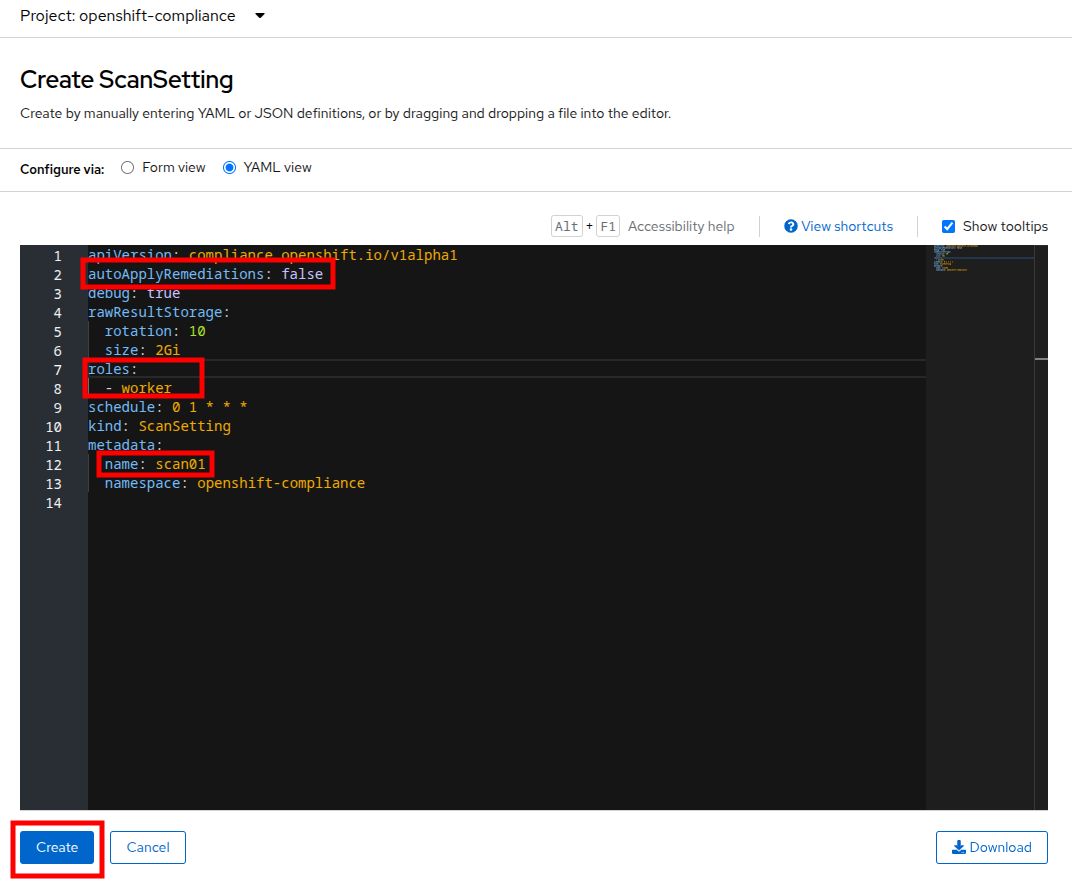Toggle the Show tooltips checkbox

pyautogui.click(x=948, y=226)
